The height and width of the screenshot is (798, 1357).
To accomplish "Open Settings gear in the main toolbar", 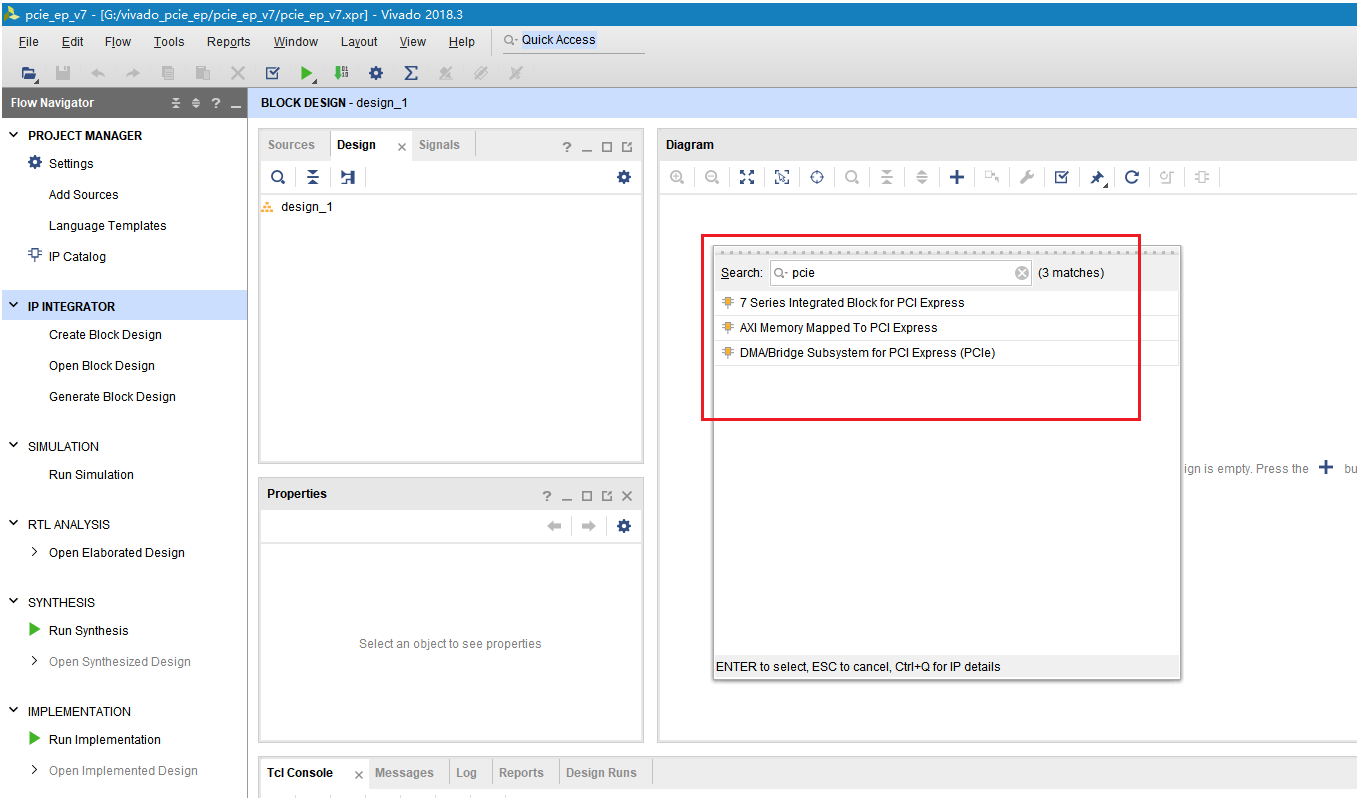I will click(376, 73).
